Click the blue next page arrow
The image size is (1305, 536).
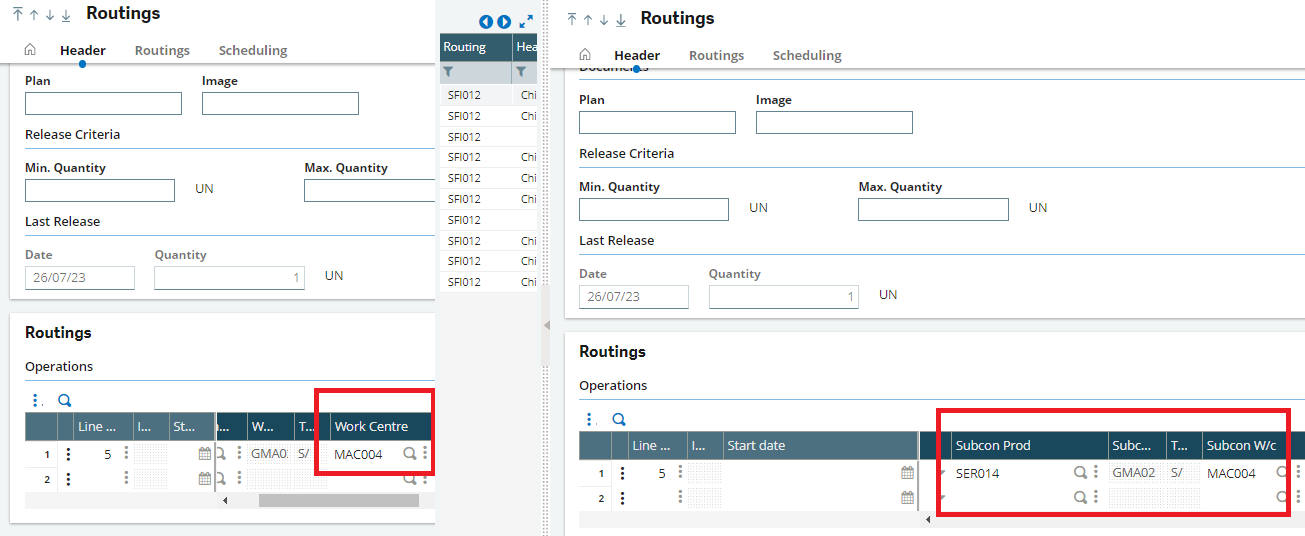(x=504, y=21)
